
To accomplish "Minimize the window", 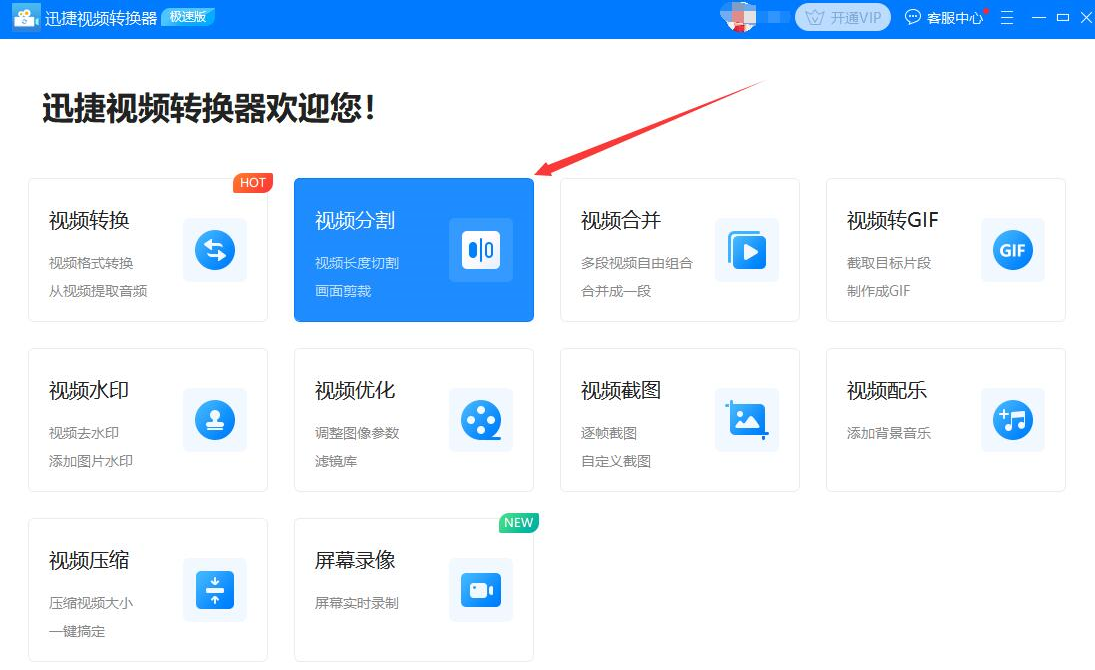I will (x=1039, y=17).
